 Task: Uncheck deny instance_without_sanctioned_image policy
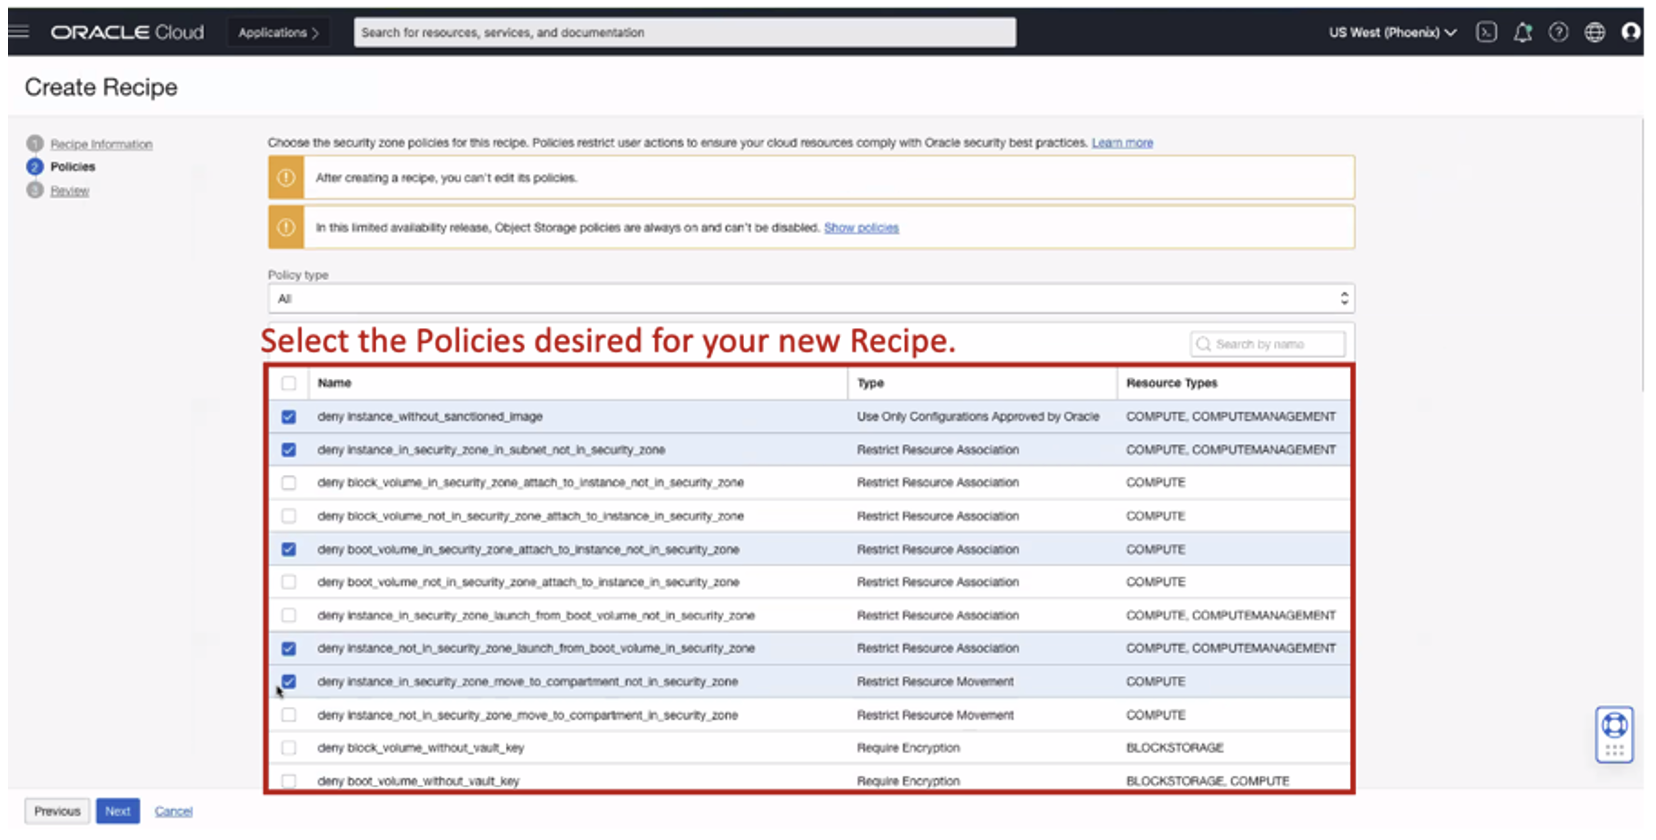(289, 417)
